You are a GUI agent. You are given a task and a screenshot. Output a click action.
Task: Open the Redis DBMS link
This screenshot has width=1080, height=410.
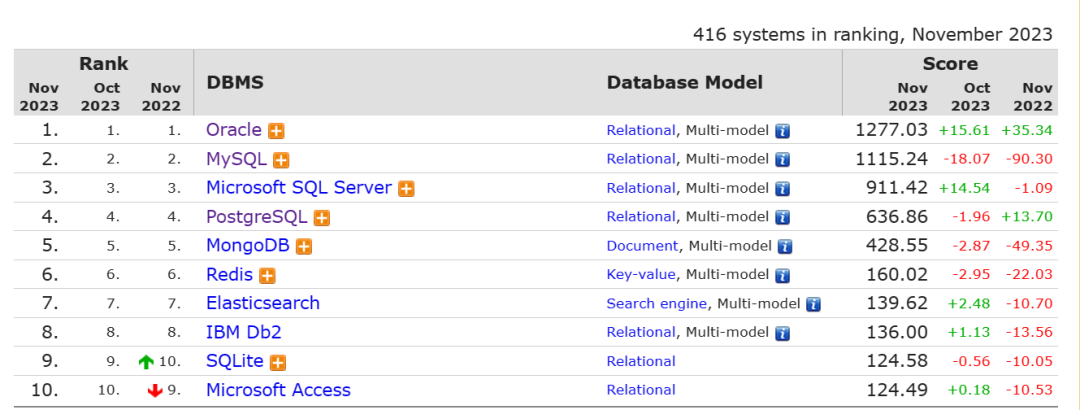(x=229, y=275)
